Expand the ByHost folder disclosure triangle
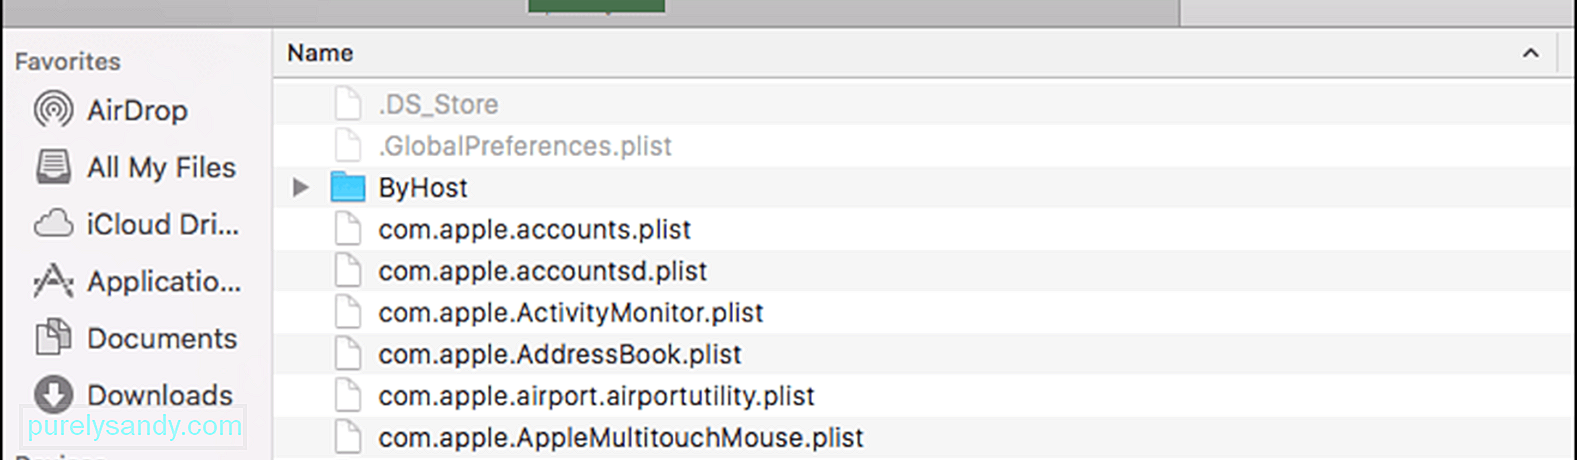This screenshot has height=460, width=1577. click(x=300, y=187)
